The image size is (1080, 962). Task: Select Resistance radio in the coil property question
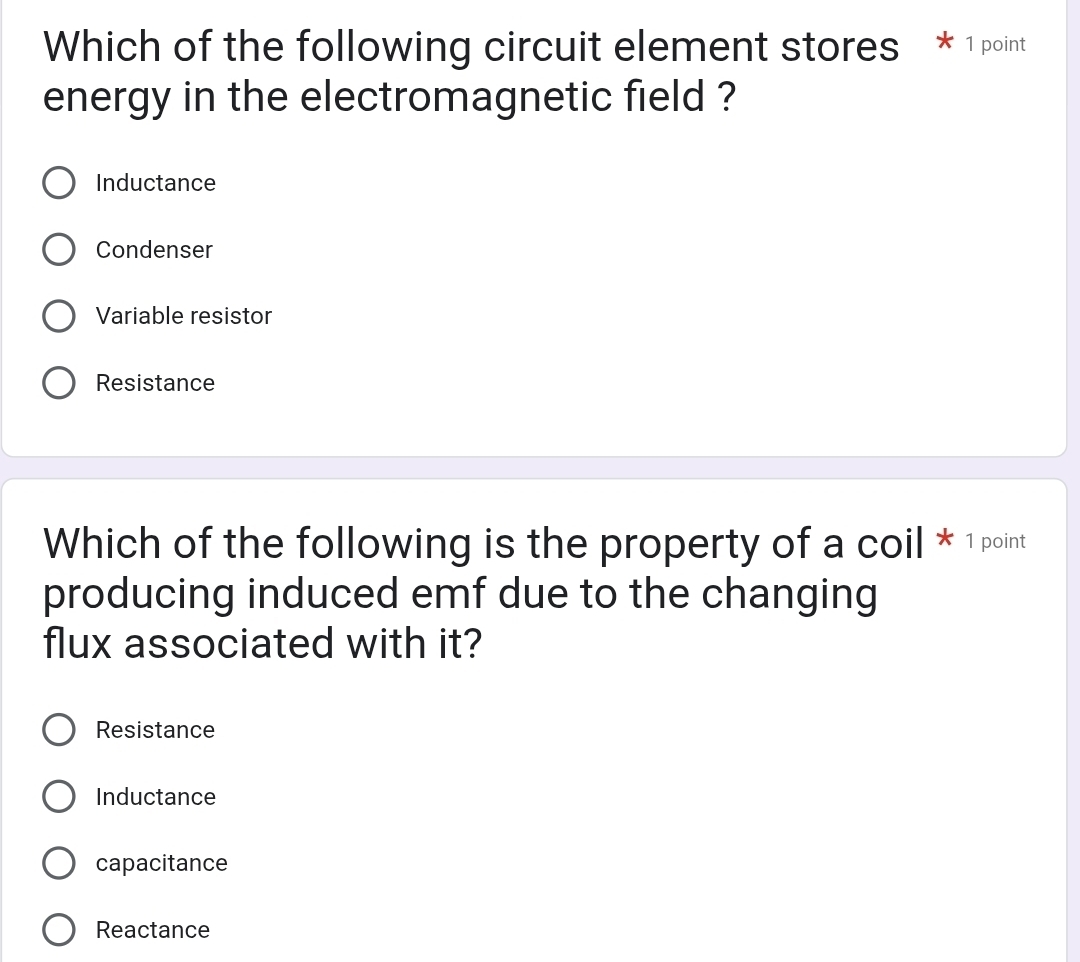[x=59, y=730]
